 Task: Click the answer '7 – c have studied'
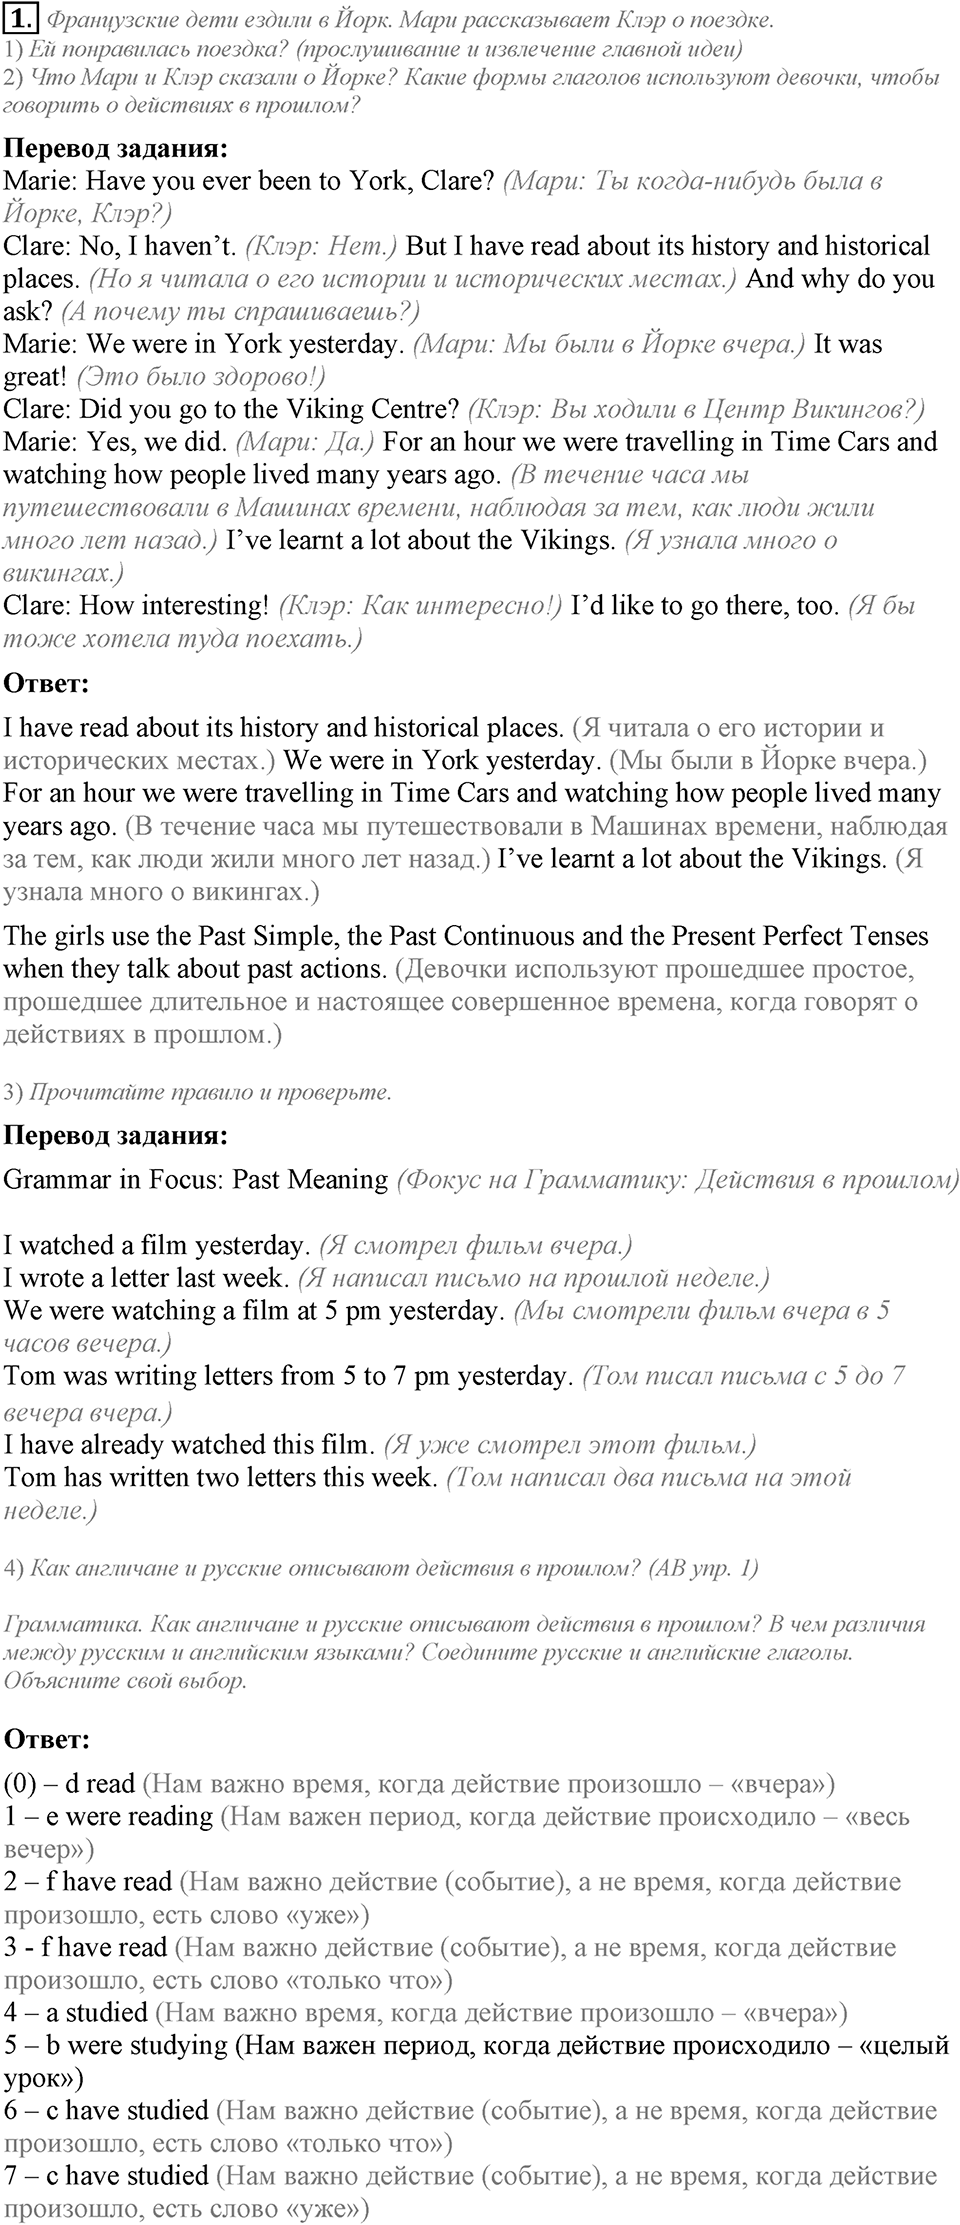click(106, 2176)
